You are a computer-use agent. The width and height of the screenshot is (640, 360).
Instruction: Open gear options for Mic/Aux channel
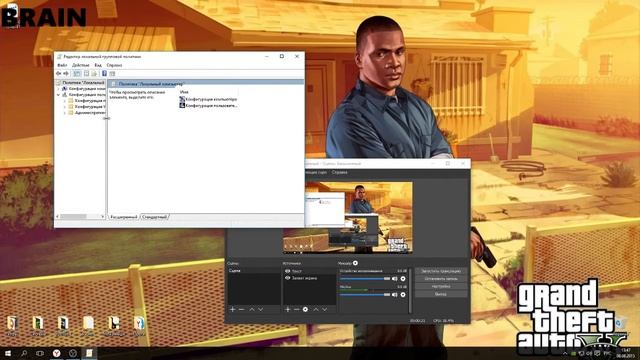(x=403, y=294)
